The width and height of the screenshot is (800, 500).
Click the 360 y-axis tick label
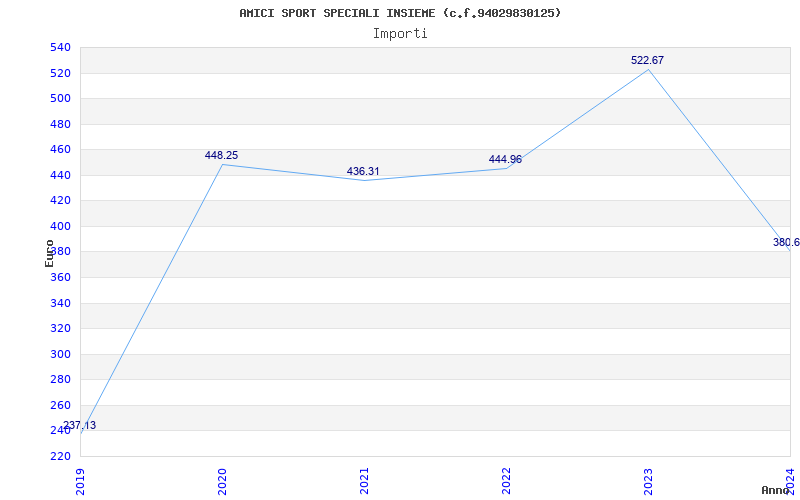tap(60, 278)
